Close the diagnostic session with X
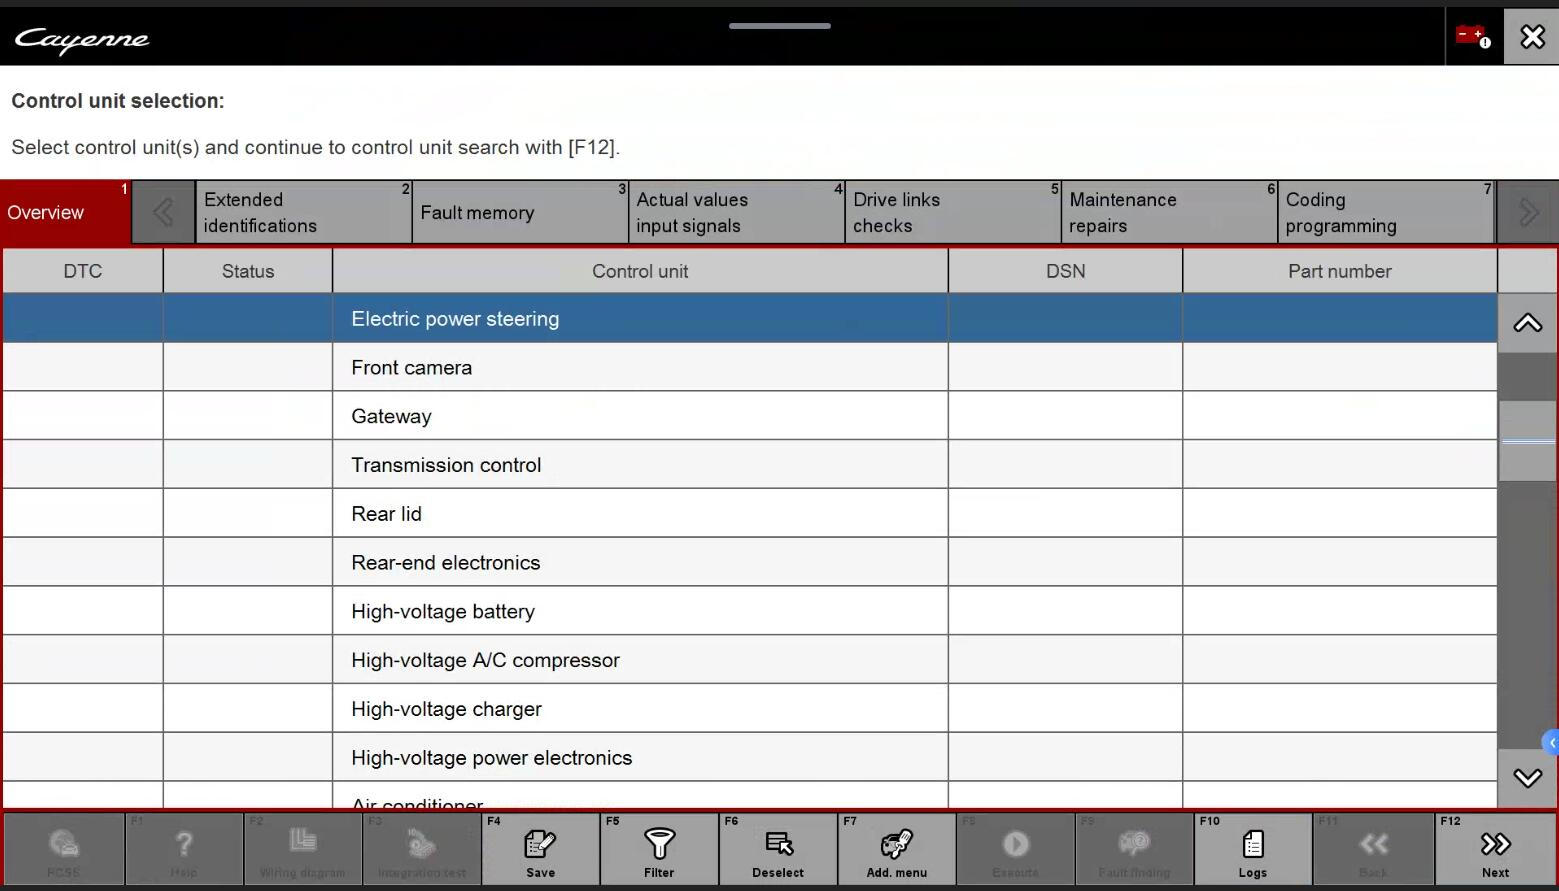The height and width of the screenshot is (891, 1559). point(1531,38)
